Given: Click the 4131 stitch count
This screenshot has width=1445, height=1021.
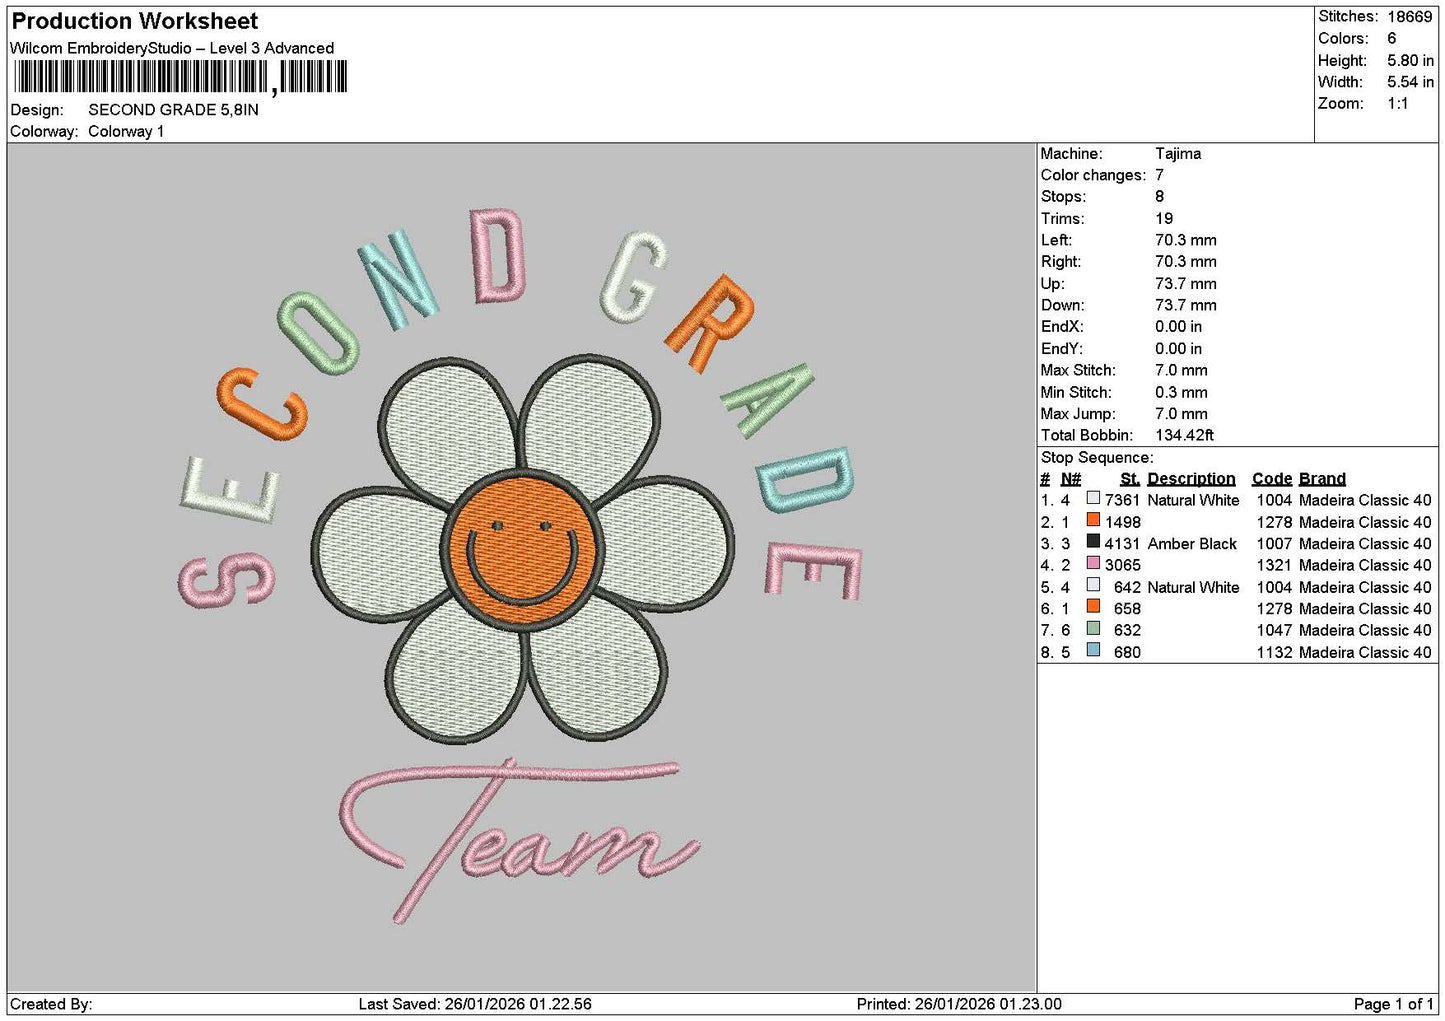Looking at the screenshot, I should 1122,544.
